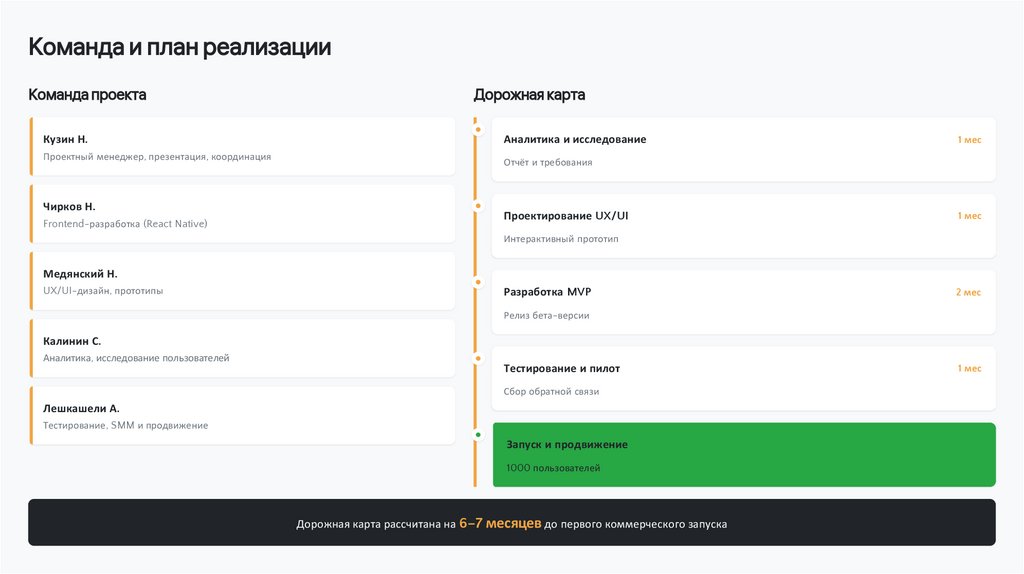Click the heading "Команда и план реализации"
This screenshot has width=1024, height=574.
[180, 47]
